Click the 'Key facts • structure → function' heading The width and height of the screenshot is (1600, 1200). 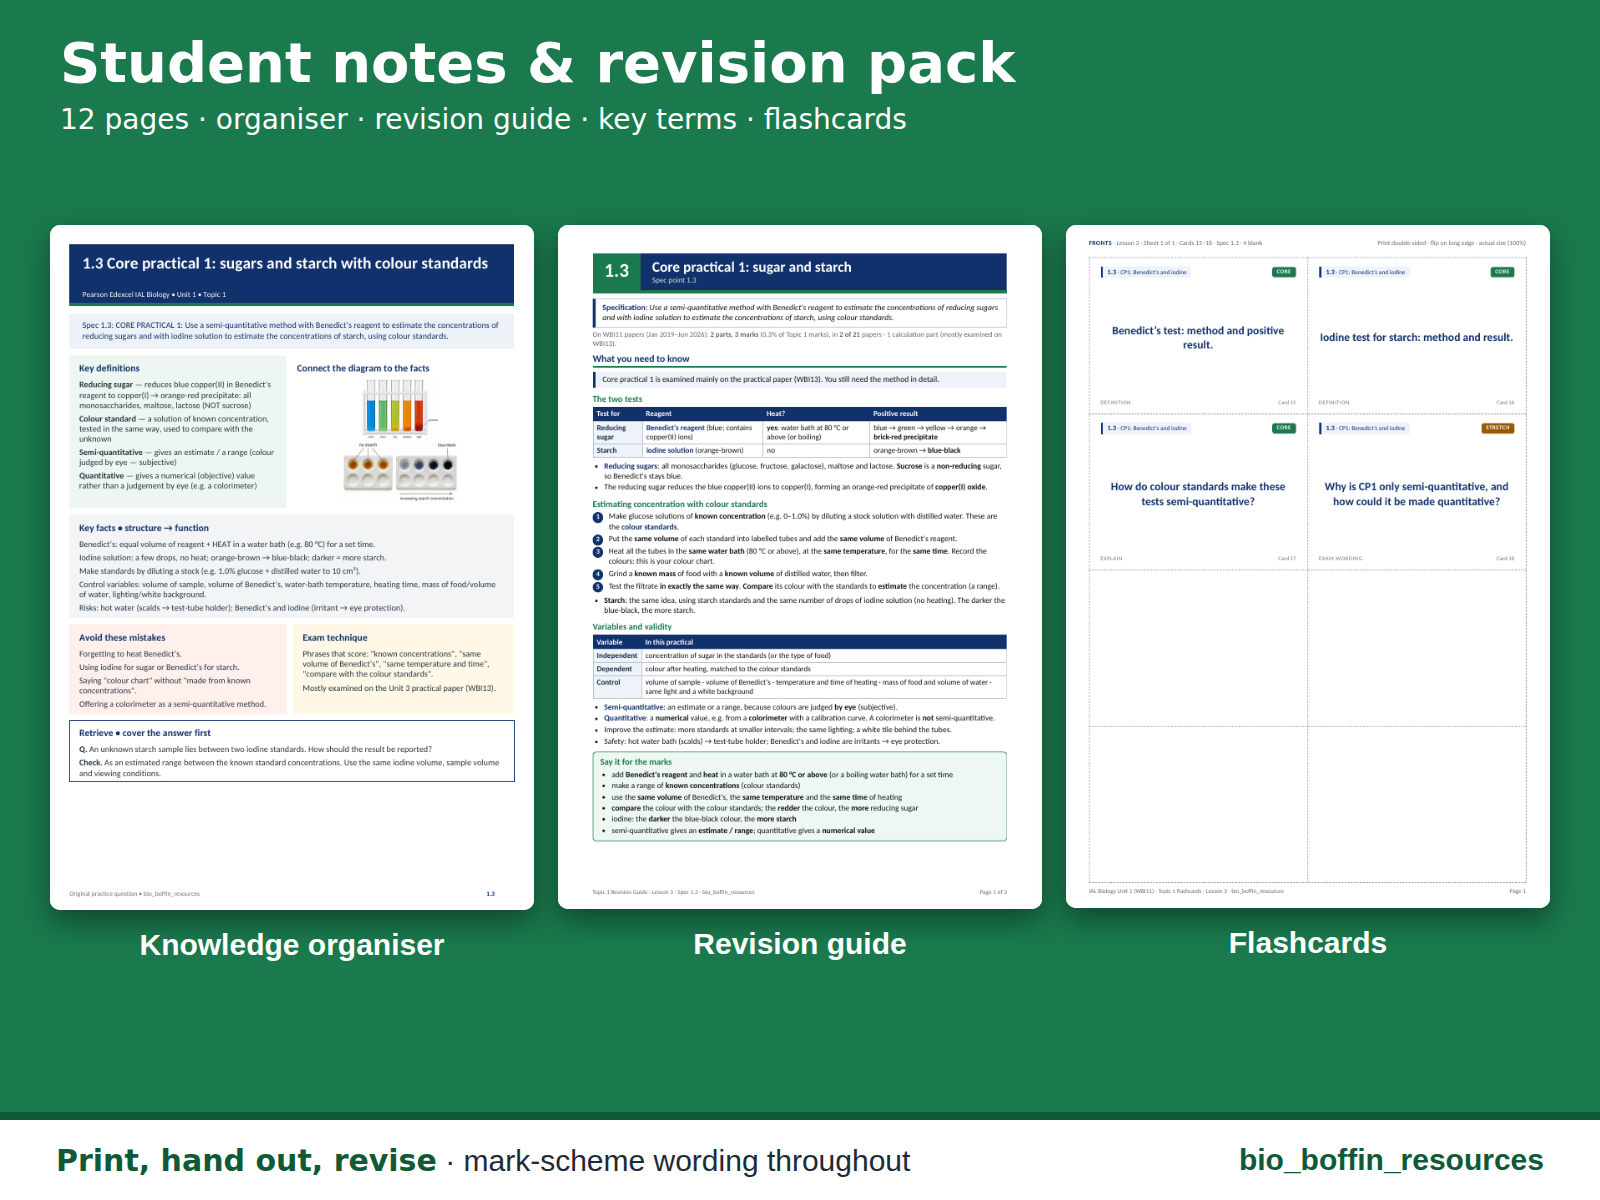pyautogui.click(x=144, y=528)
